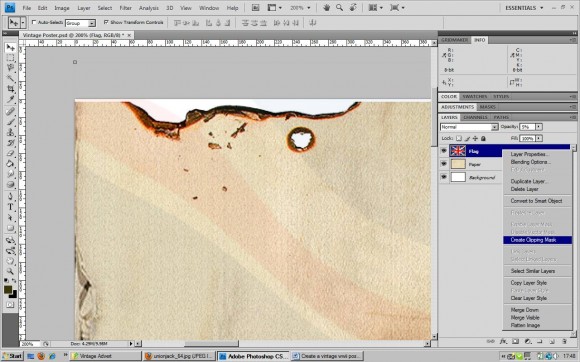580x362 pixels.
Task: Select the Magic Wand tool
Action: pyautogui.click(x=10, y=78)
